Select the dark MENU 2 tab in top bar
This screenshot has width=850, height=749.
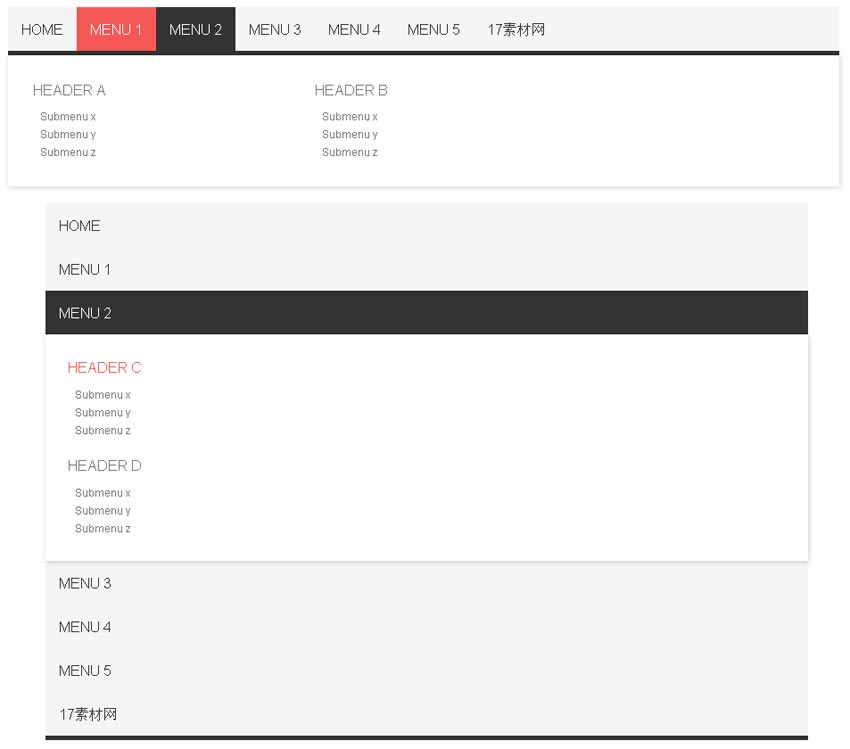(196, 29)
